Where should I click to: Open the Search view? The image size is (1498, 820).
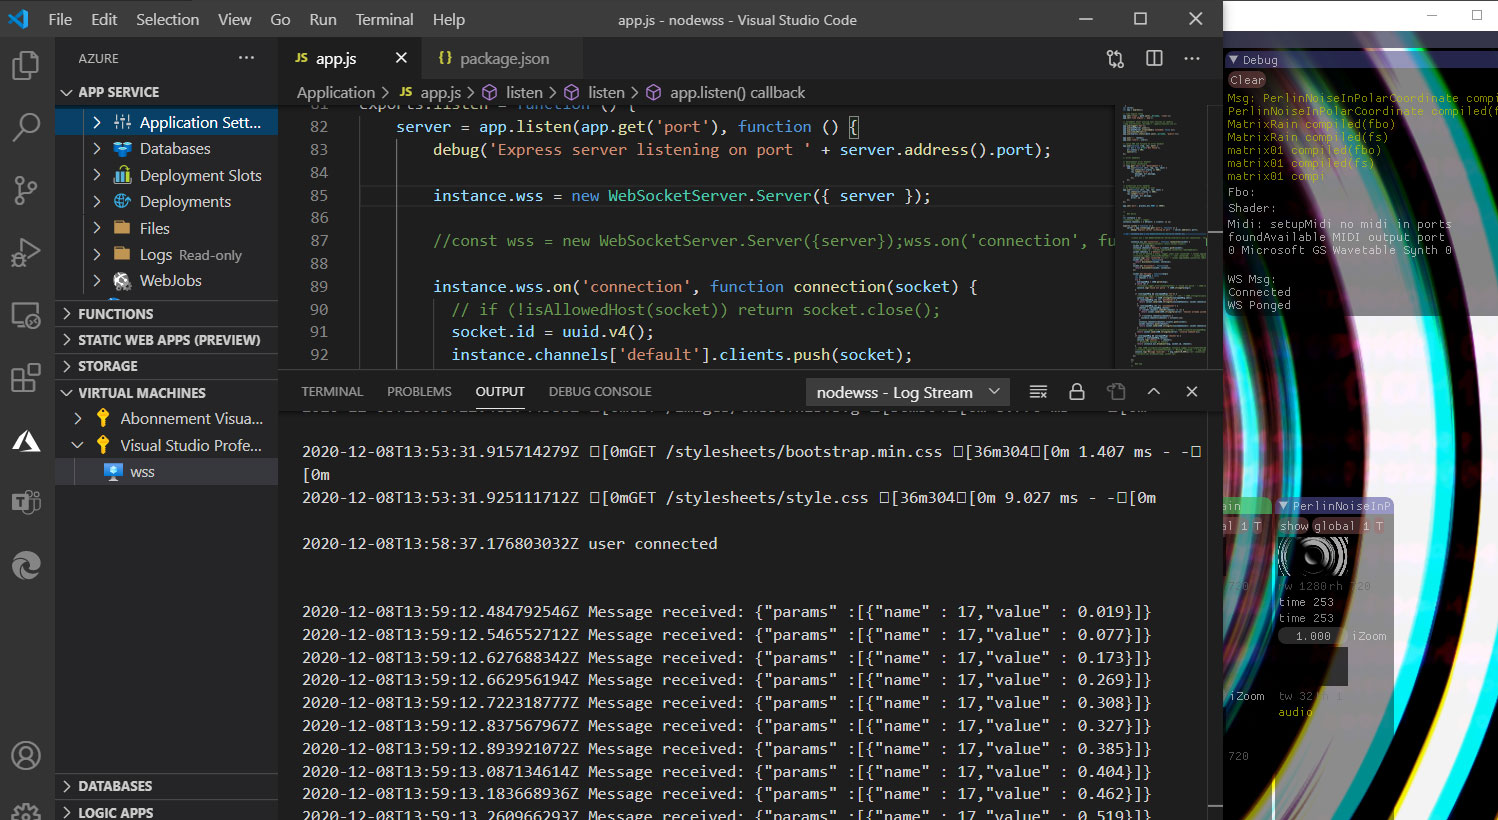(25, 127)
